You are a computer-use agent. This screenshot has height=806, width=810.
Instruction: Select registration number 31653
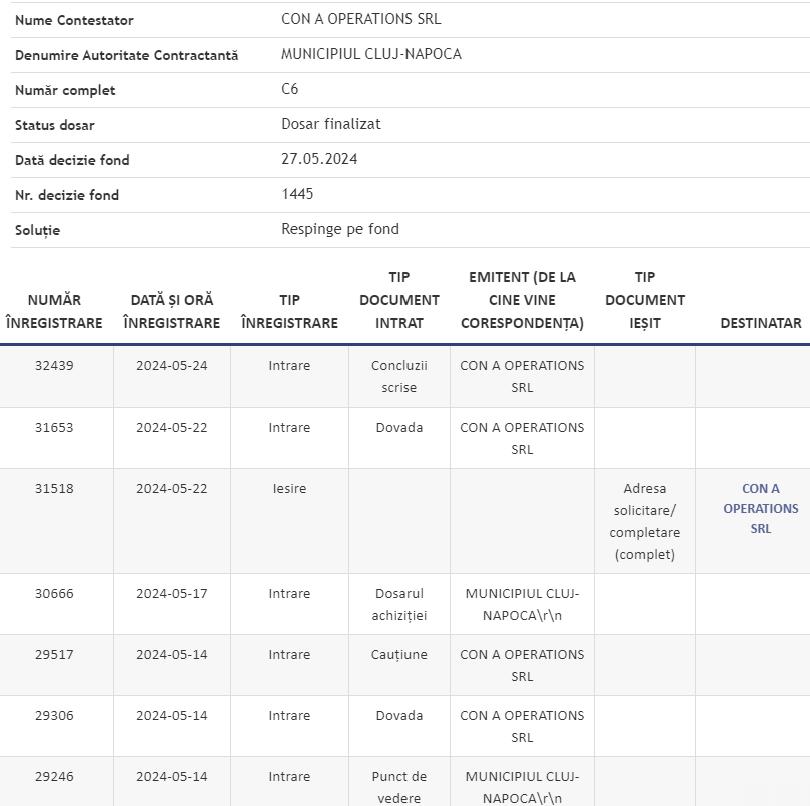pos(54,428)
